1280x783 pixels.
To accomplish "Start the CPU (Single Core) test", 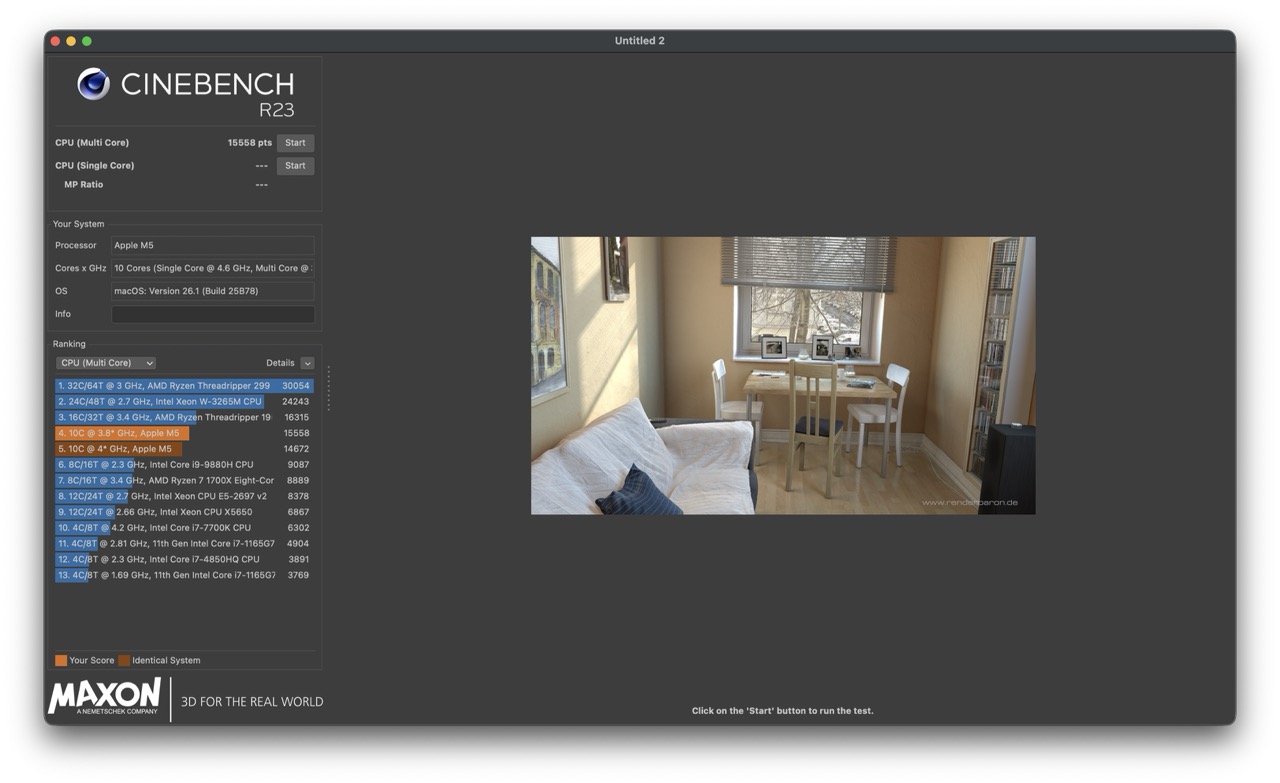I will click(295, 166).
